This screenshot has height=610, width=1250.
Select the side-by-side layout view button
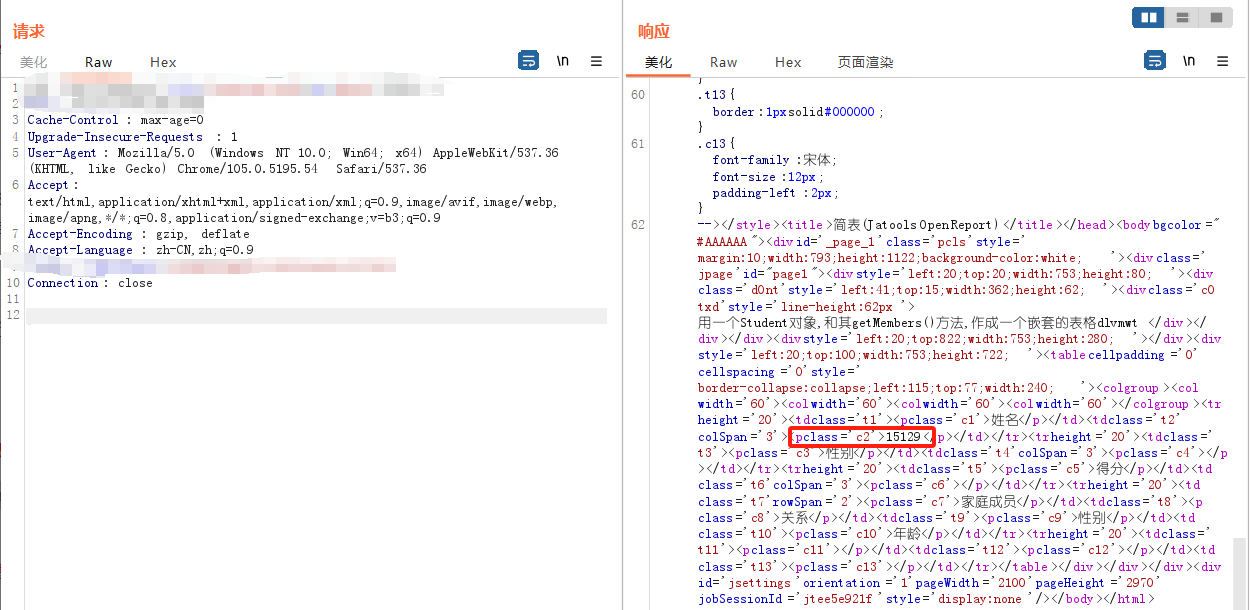click(x=1149, y=17)
